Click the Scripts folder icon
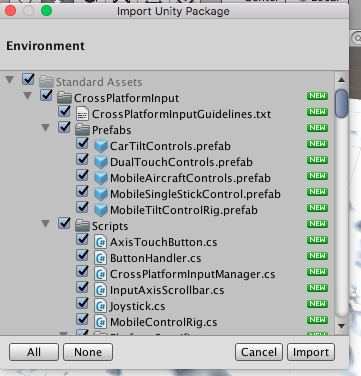Viewport: 361px width, 376px height. click(82, 226)
